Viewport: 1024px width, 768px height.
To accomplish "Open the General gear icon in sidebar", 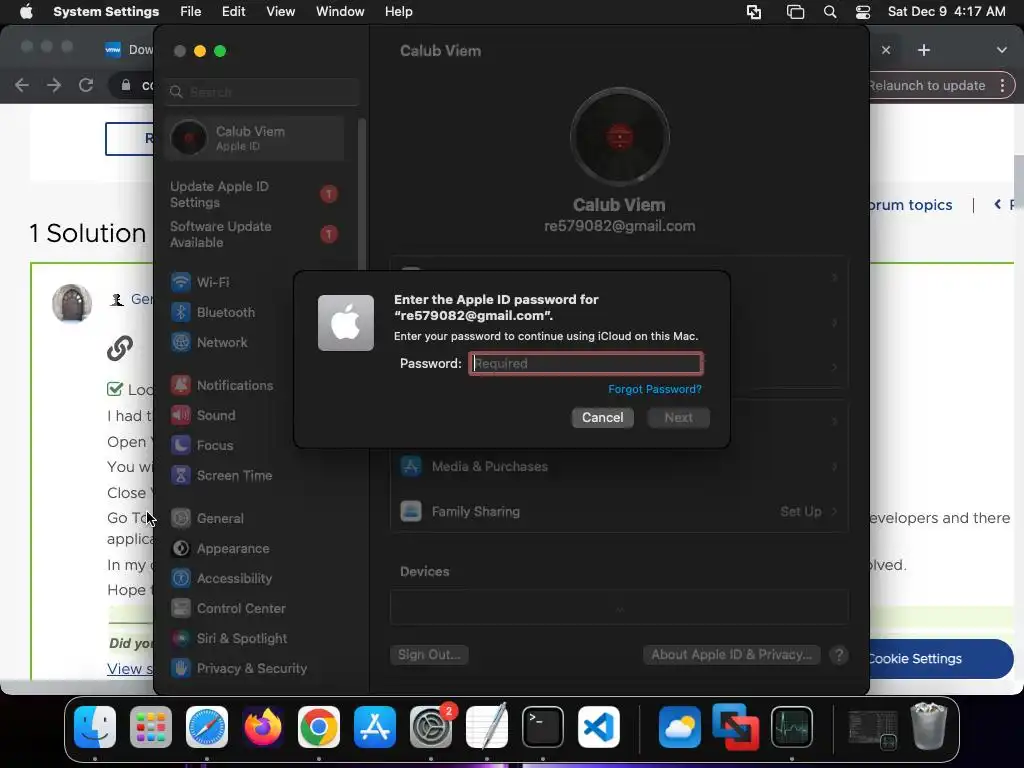I will 181,519.
